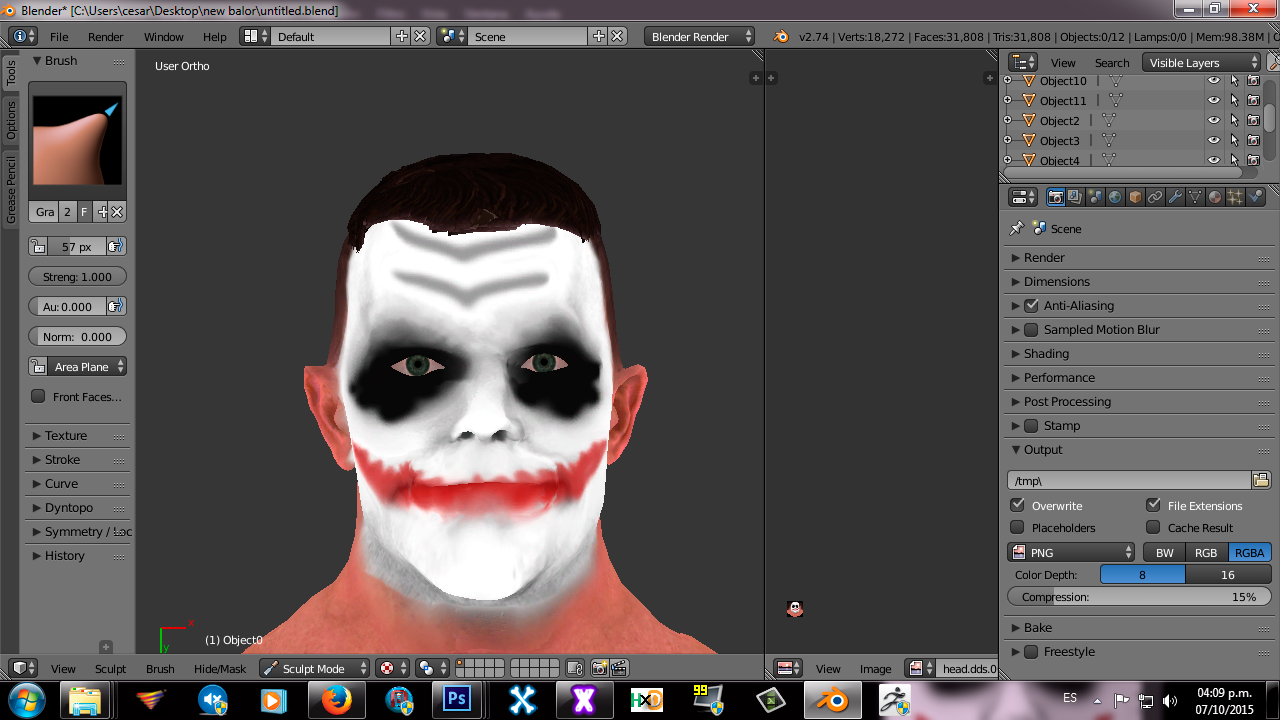Open the Mesh Data properties tab (triangle icon)
The height and width of the screenshot is (720, 1280).
point(1195,197)
